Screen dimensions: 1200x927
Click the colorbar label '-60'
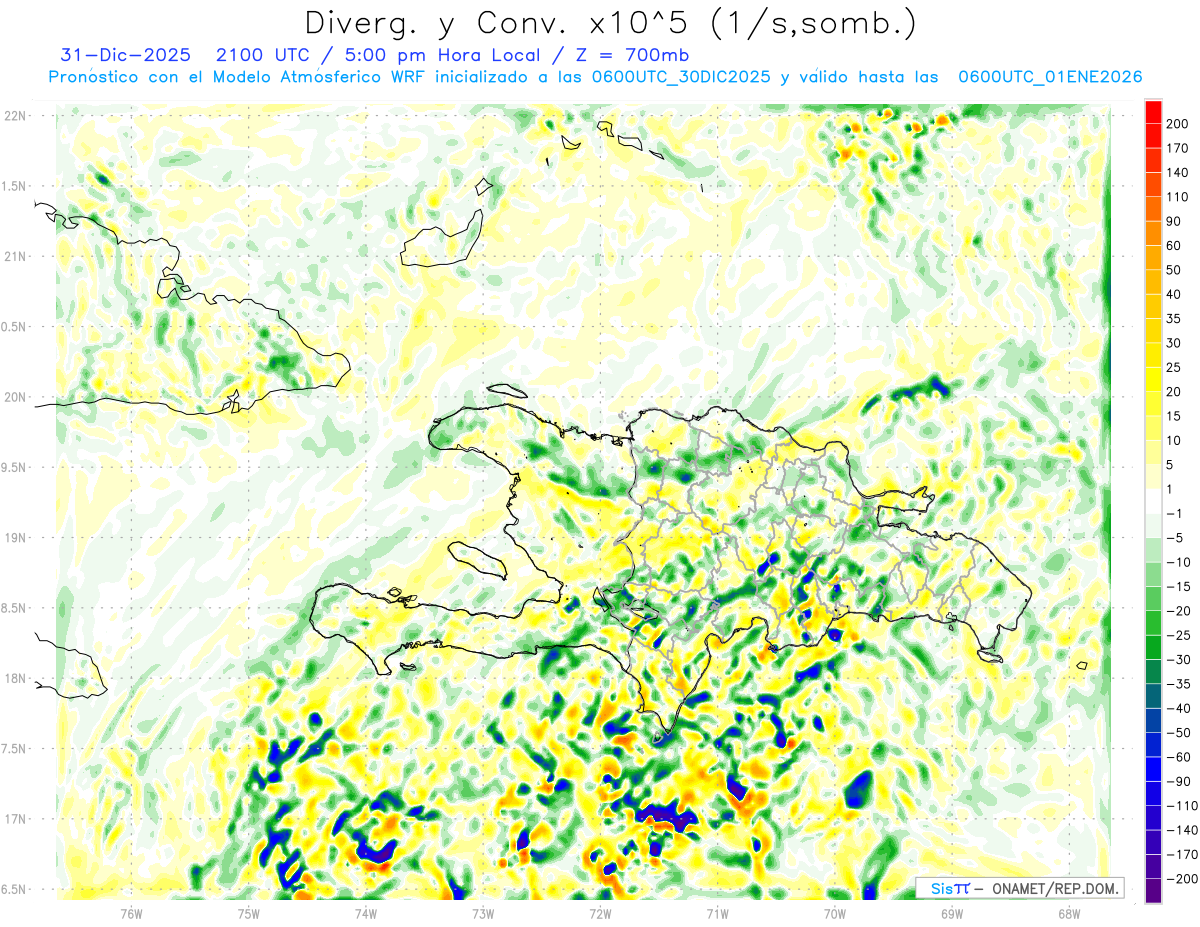(1180, 758)
